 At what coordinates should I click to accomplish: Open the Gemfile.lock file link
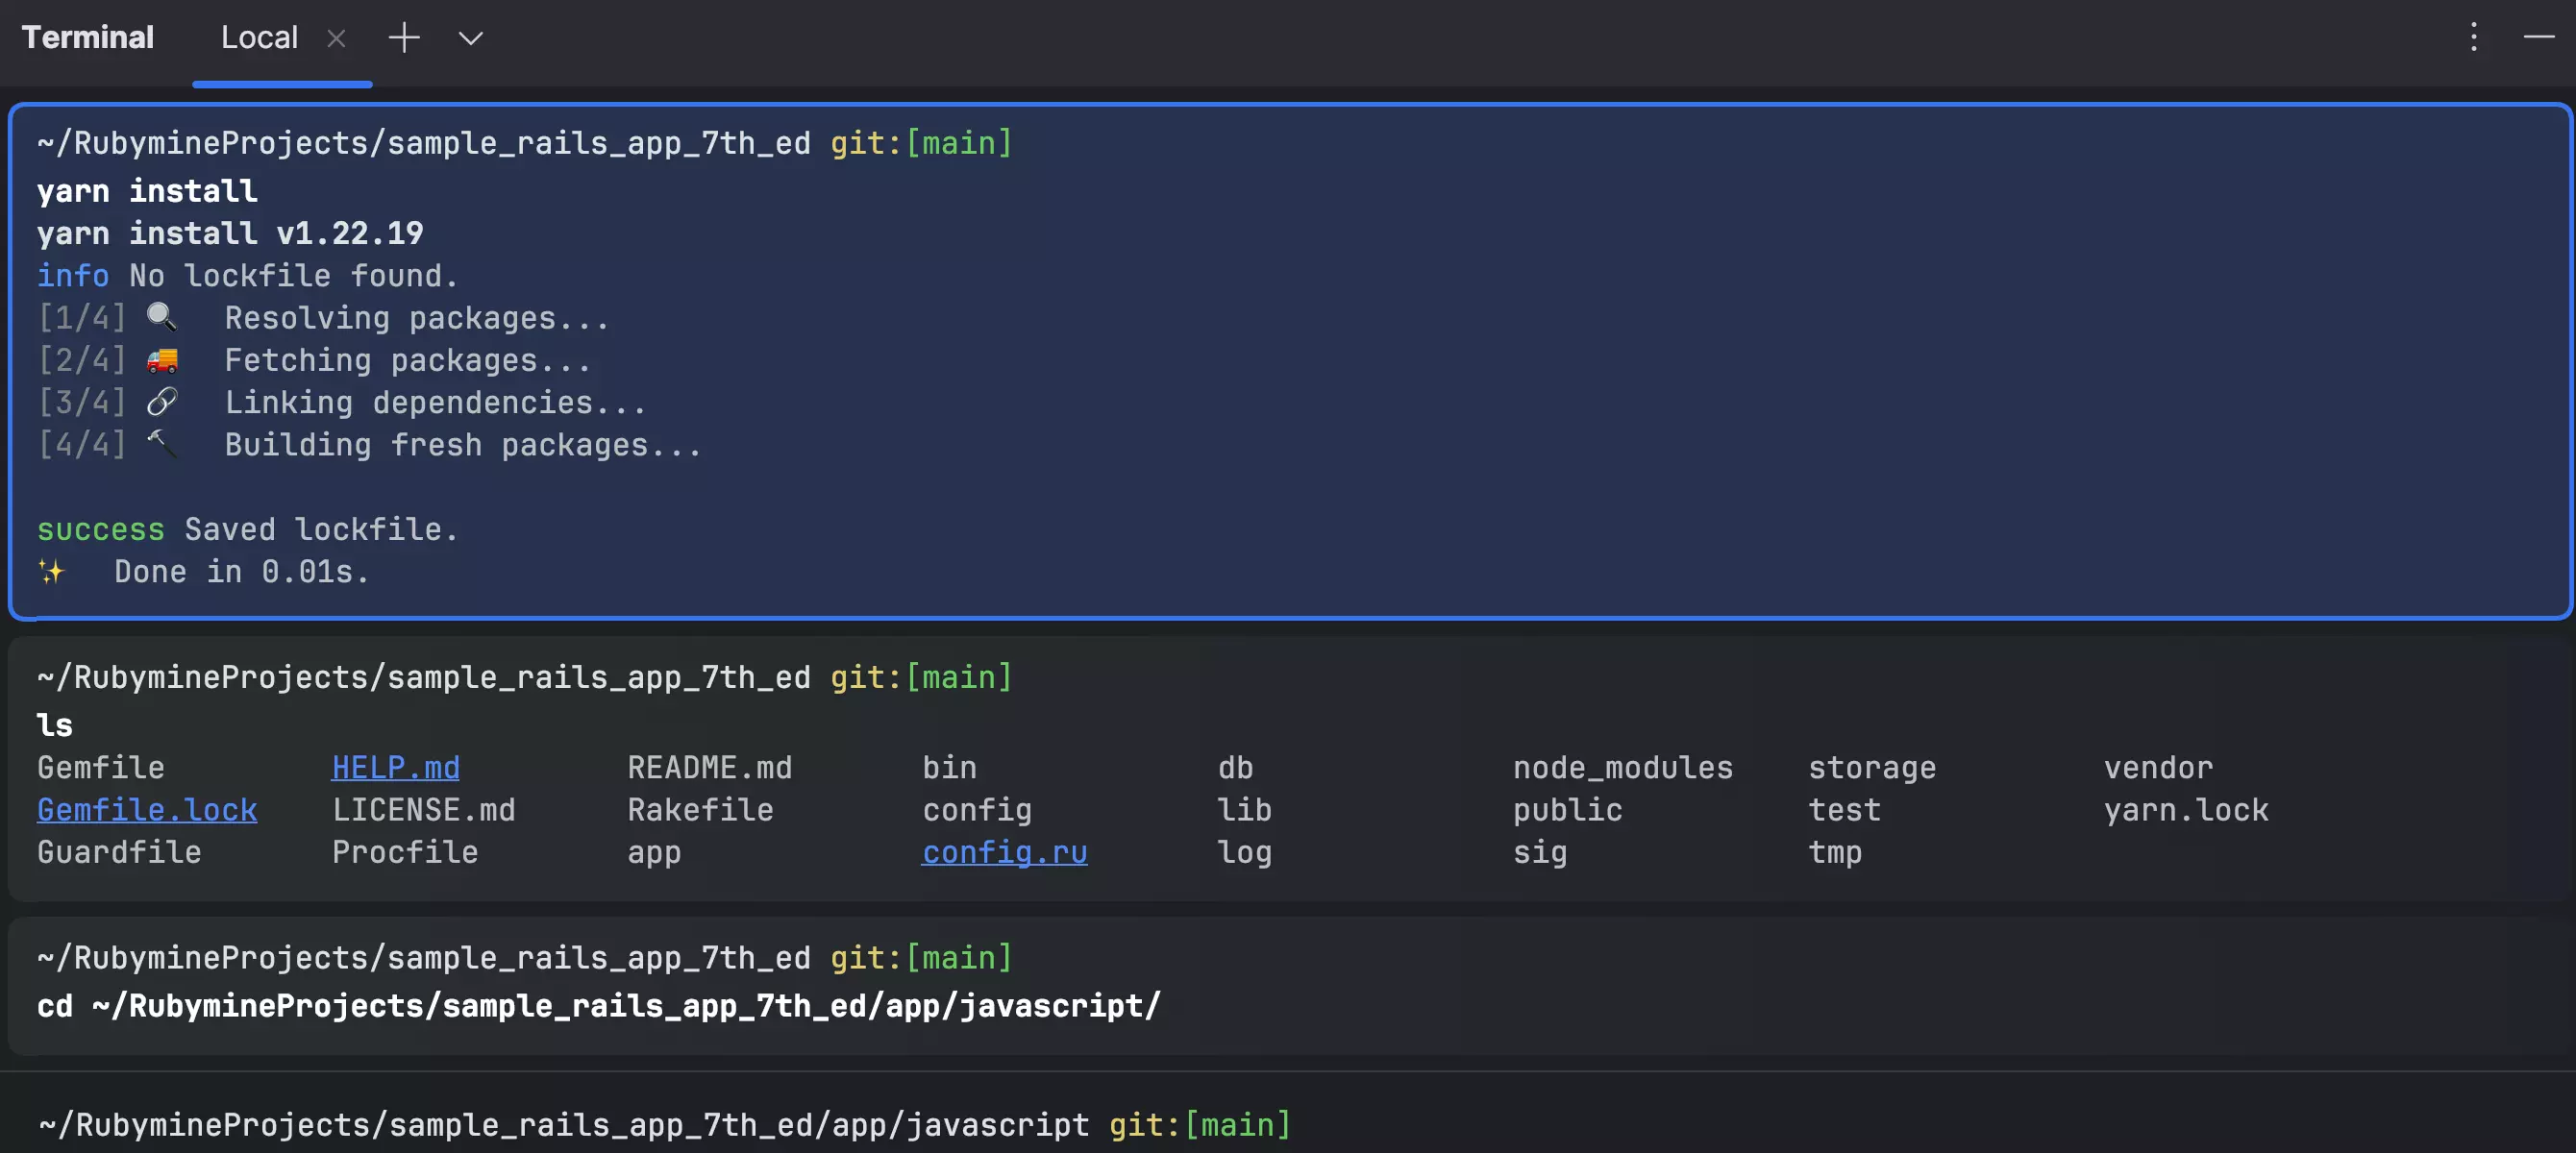147,809
